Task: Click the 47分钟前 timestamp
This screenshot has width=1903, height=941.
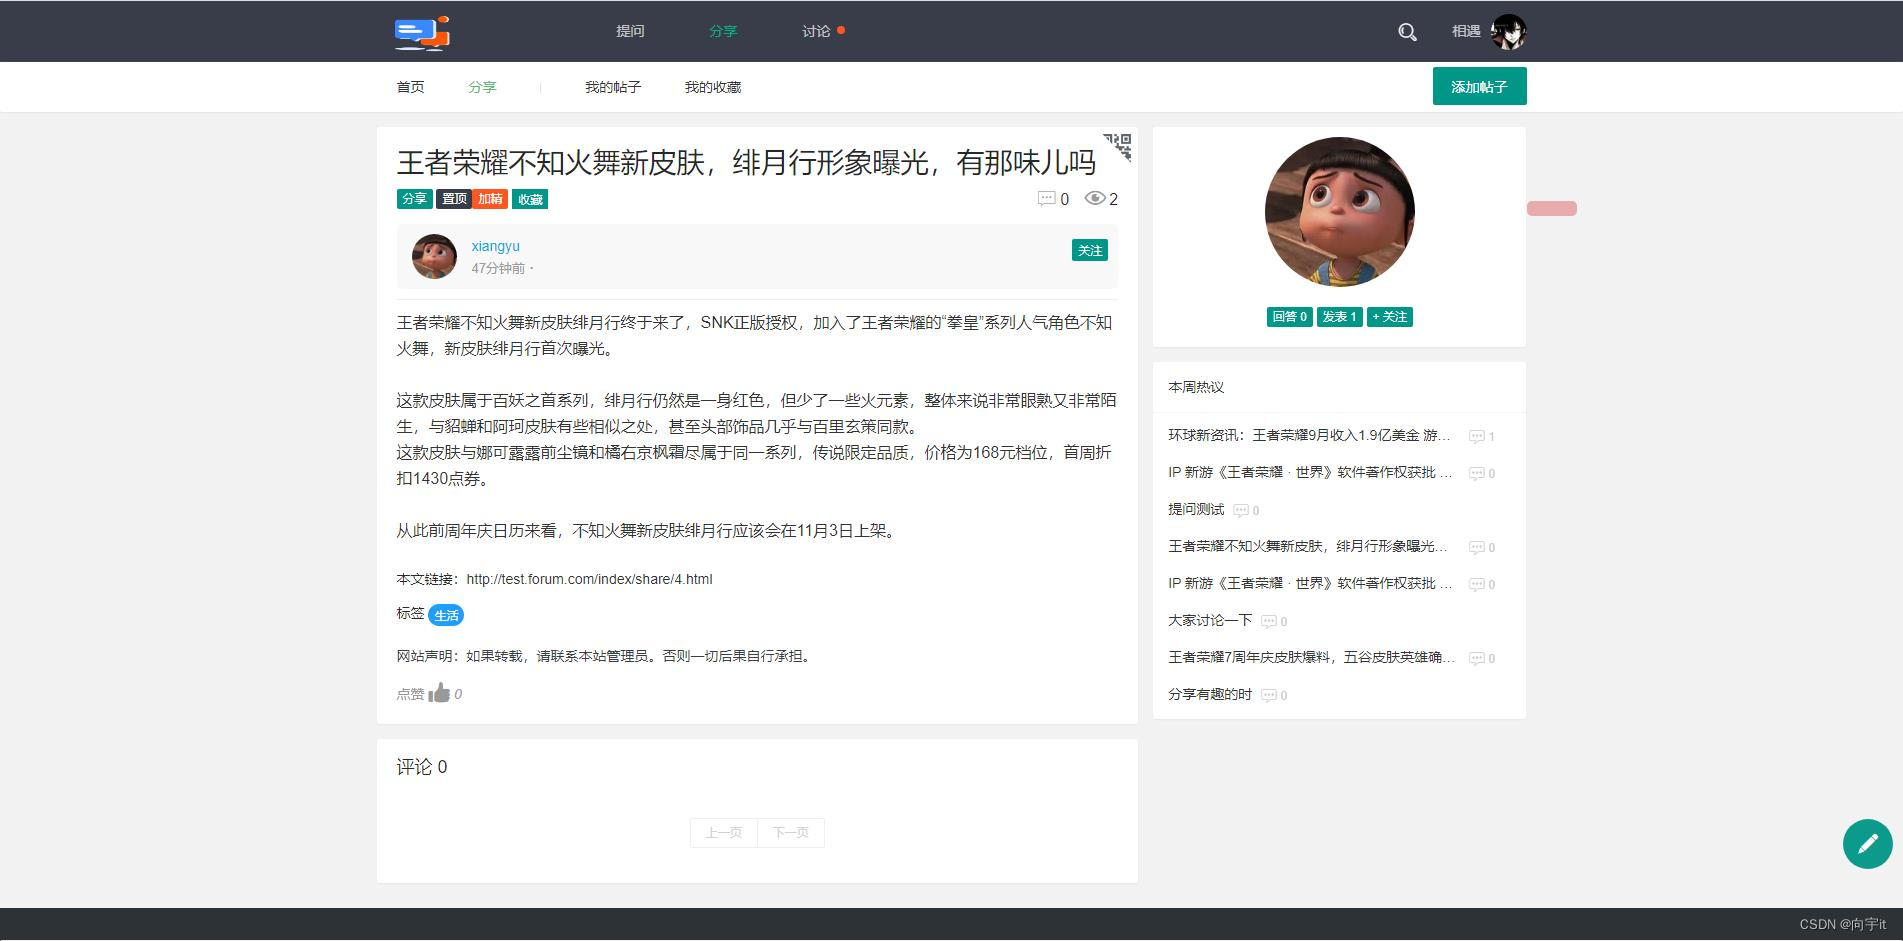Action: (498, 268)
